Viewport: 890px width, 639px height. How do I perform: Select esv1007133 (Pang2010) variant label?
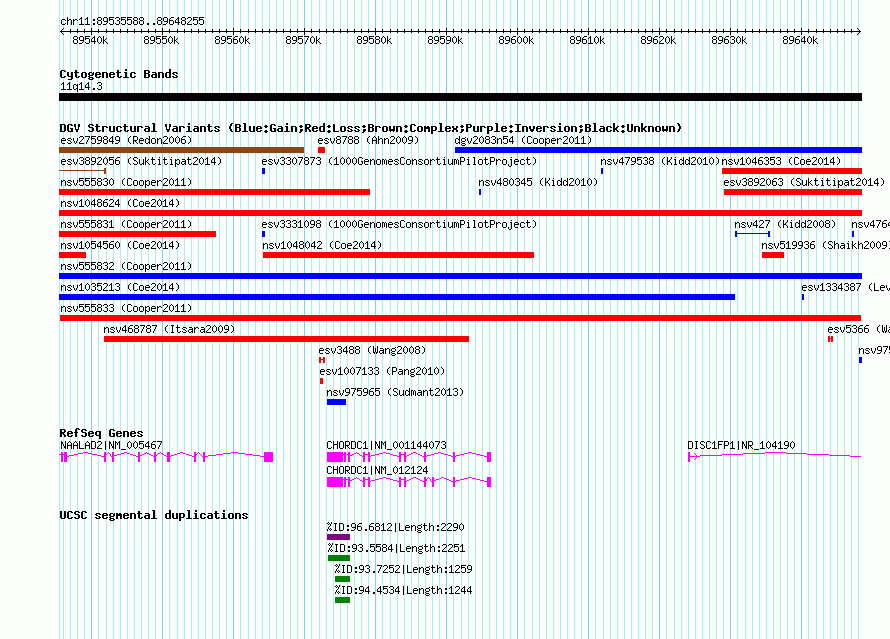(382, 371)
